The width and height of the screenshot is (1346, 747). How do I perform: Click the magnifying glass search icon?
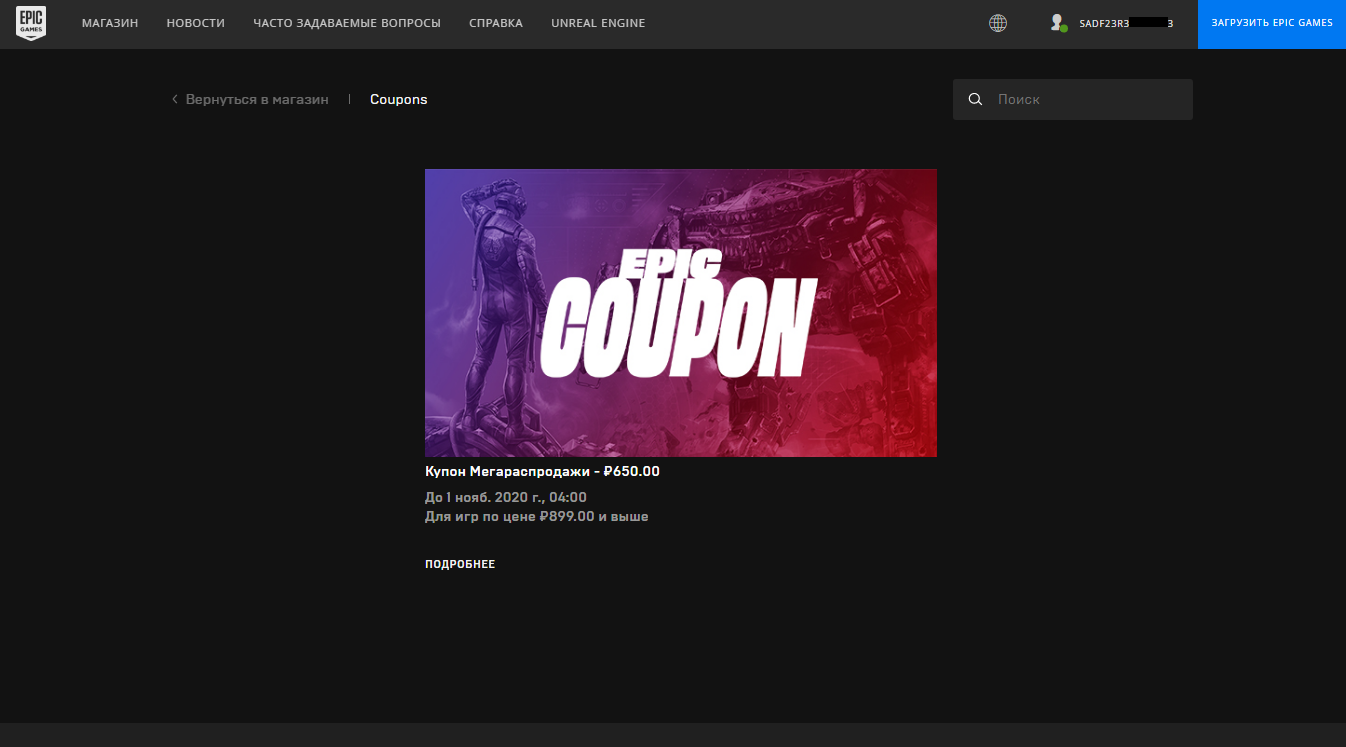[975, 100]
